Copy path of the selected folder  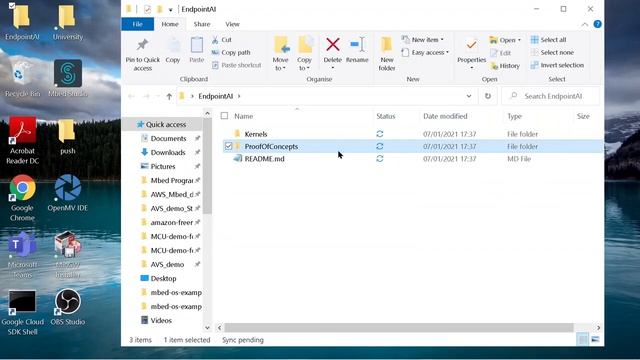(231, 52)
